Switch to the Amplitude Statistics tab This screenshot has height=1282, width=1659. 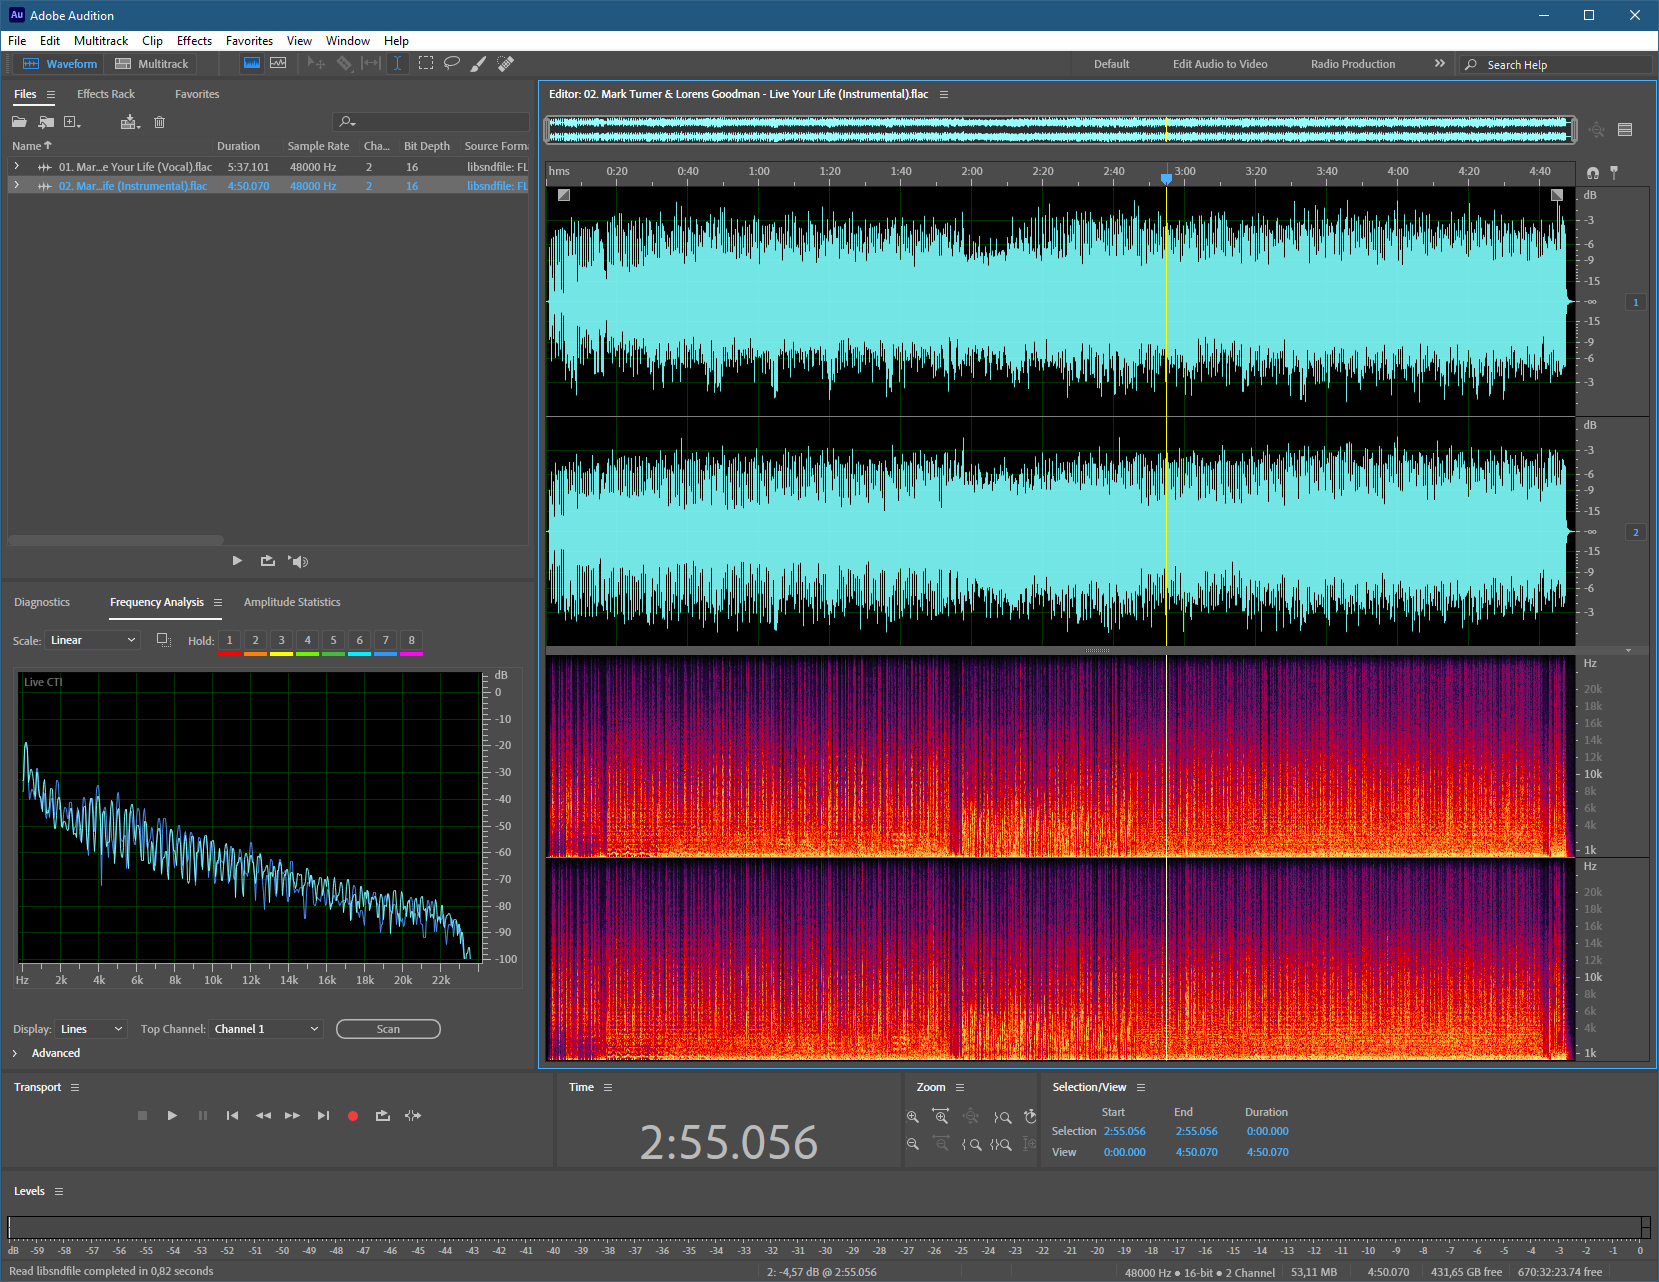tap(292, 602)
